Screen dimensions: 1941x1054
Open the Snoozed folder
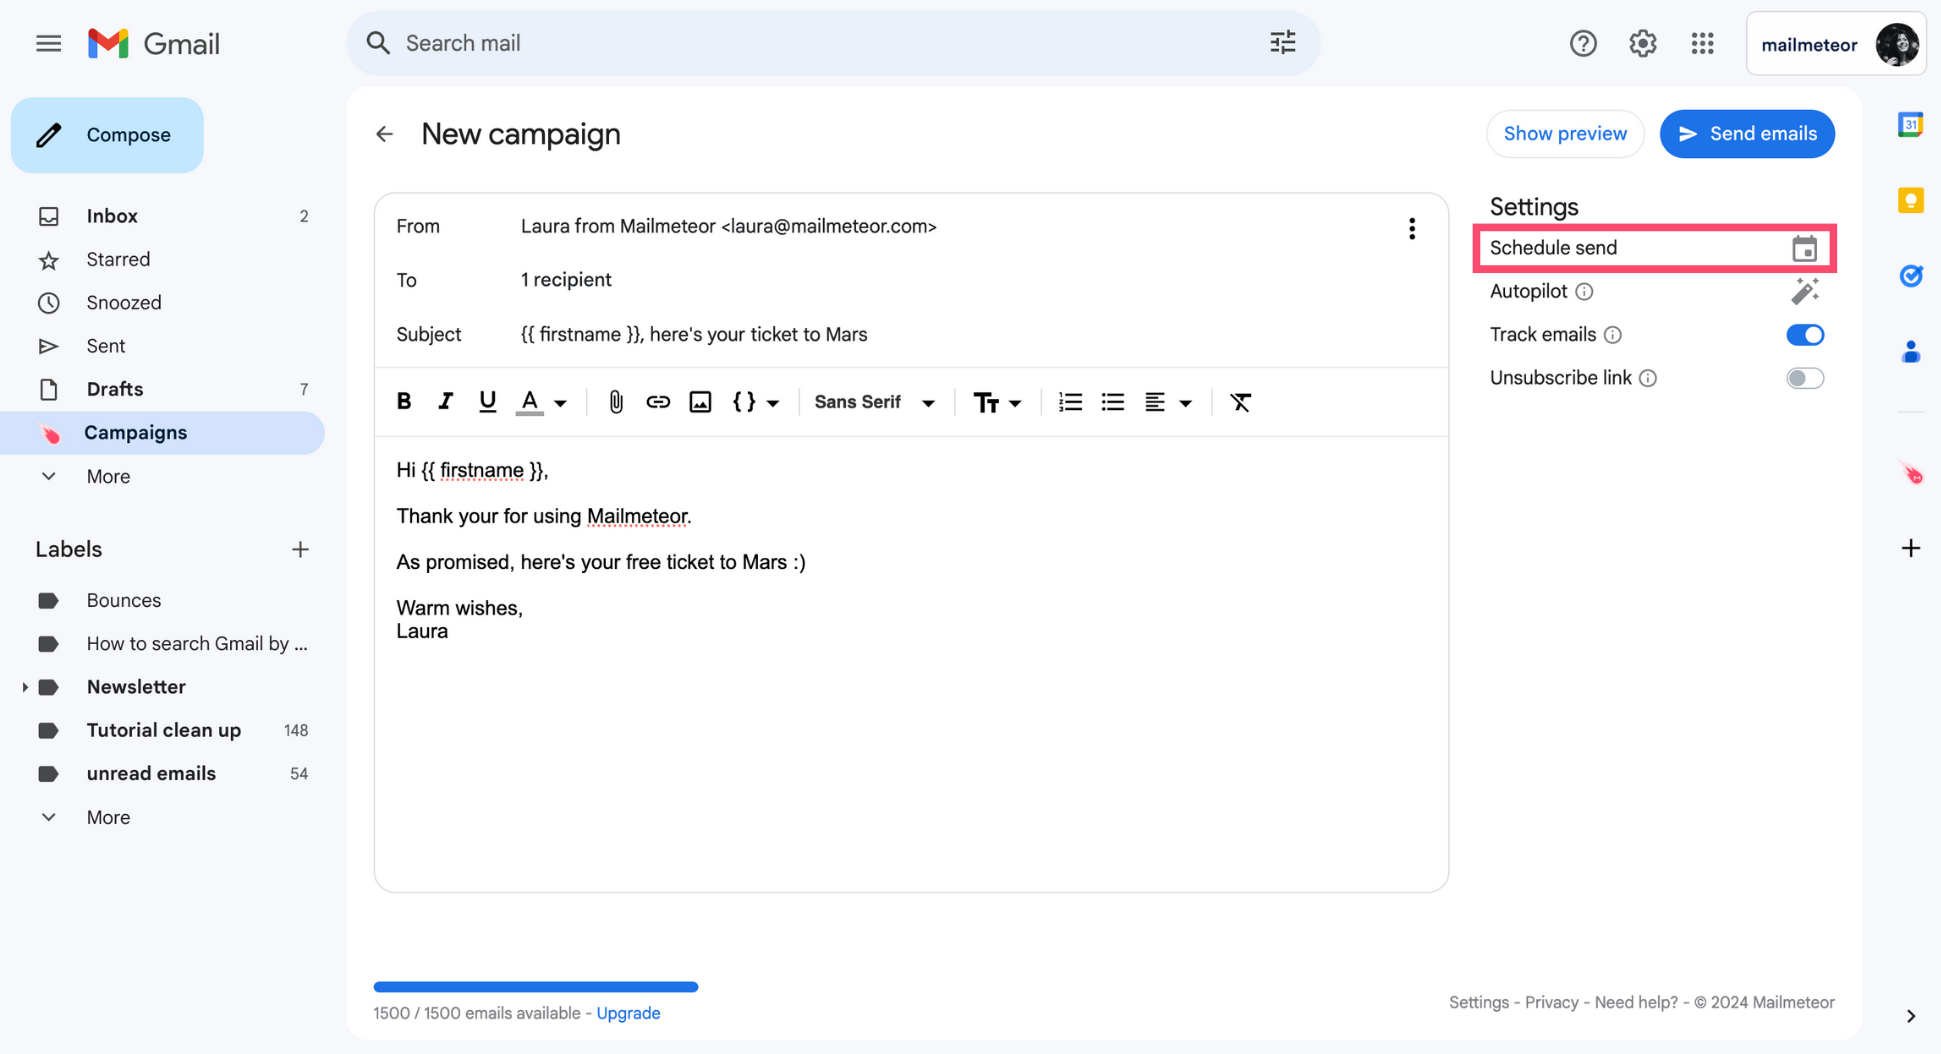click(162, 303)
